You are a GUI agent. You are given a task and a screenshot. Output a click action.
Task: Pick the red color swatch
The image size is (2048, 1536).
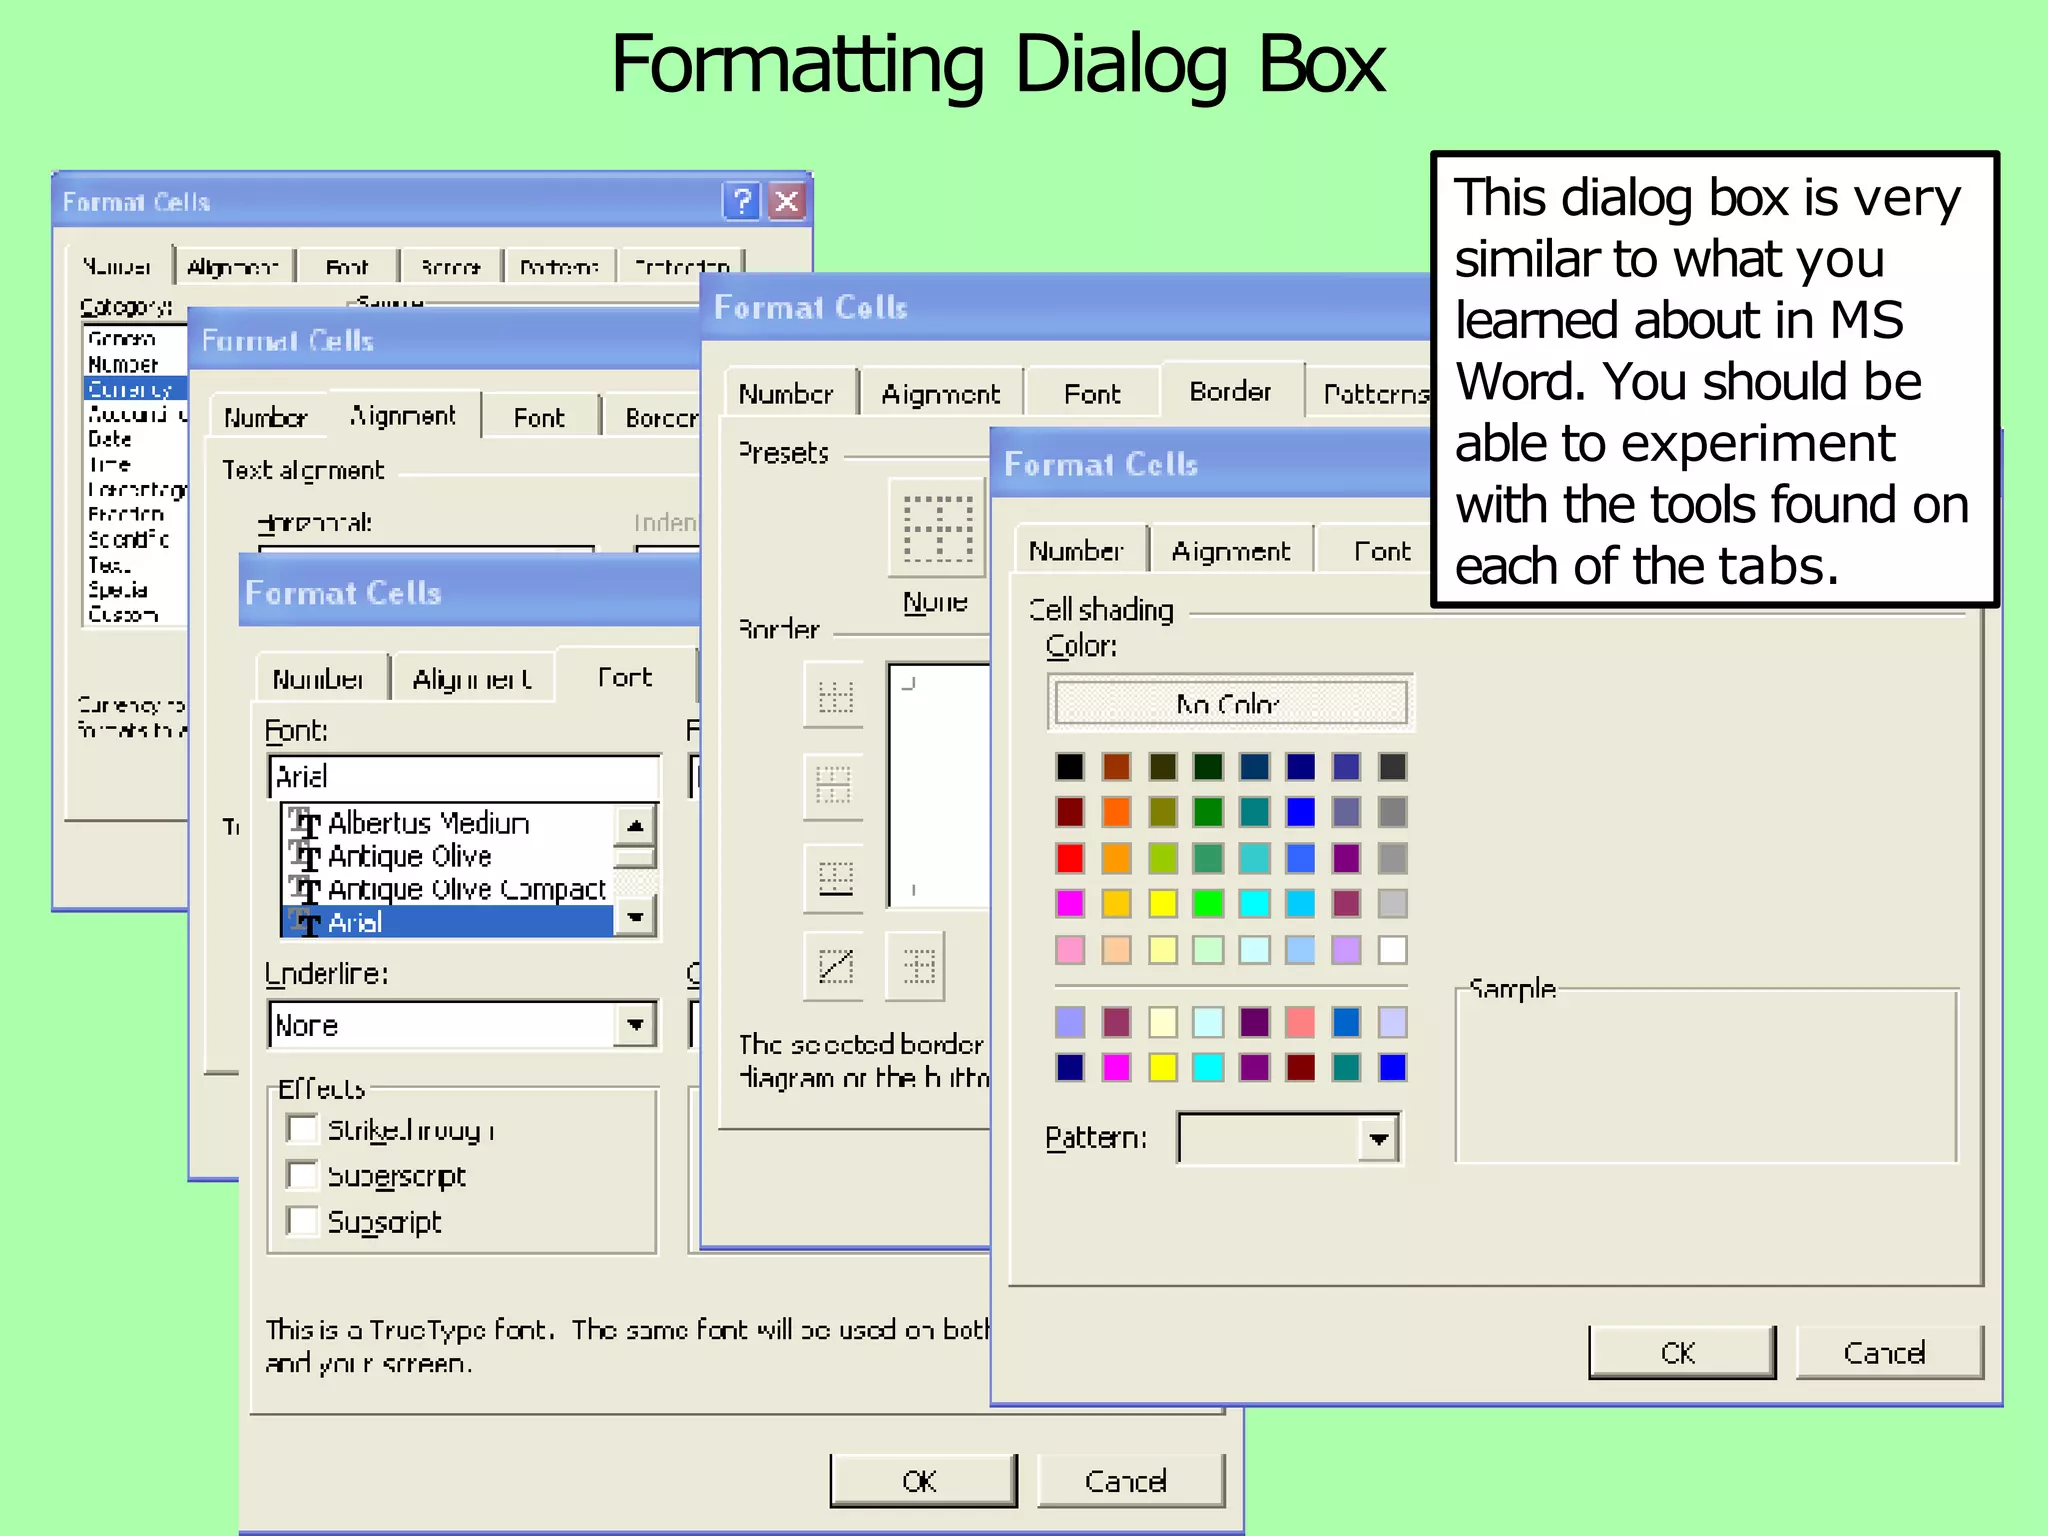click(x=1070, y=858)
